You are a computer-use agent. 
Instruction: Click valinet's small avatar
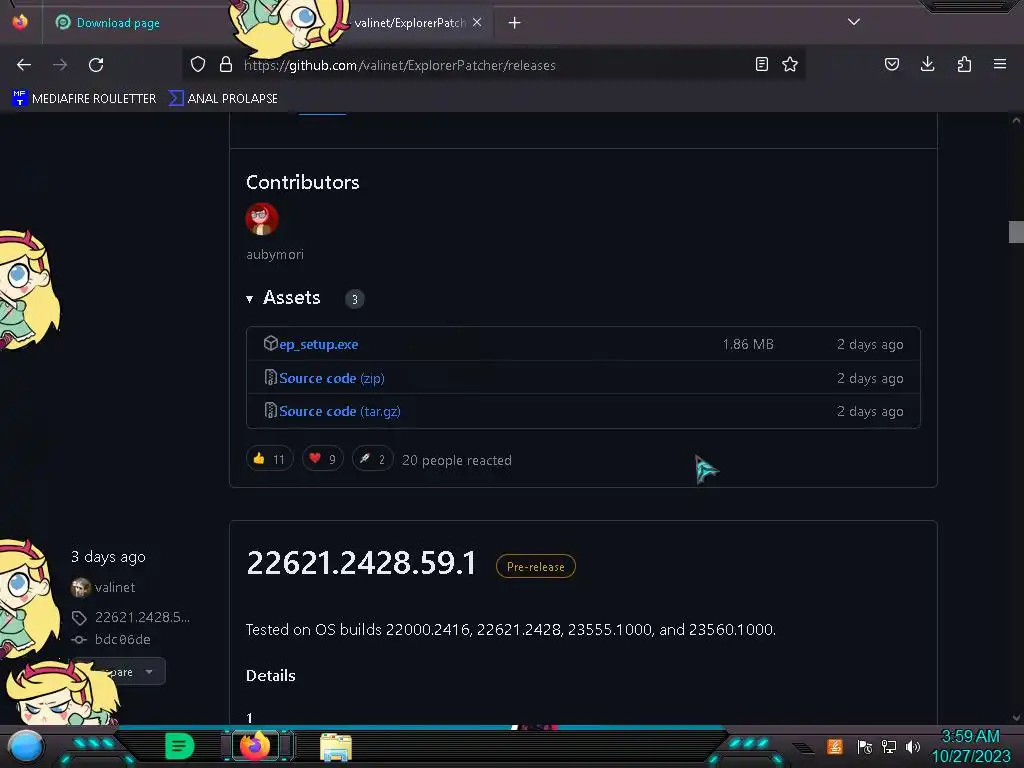80,588
